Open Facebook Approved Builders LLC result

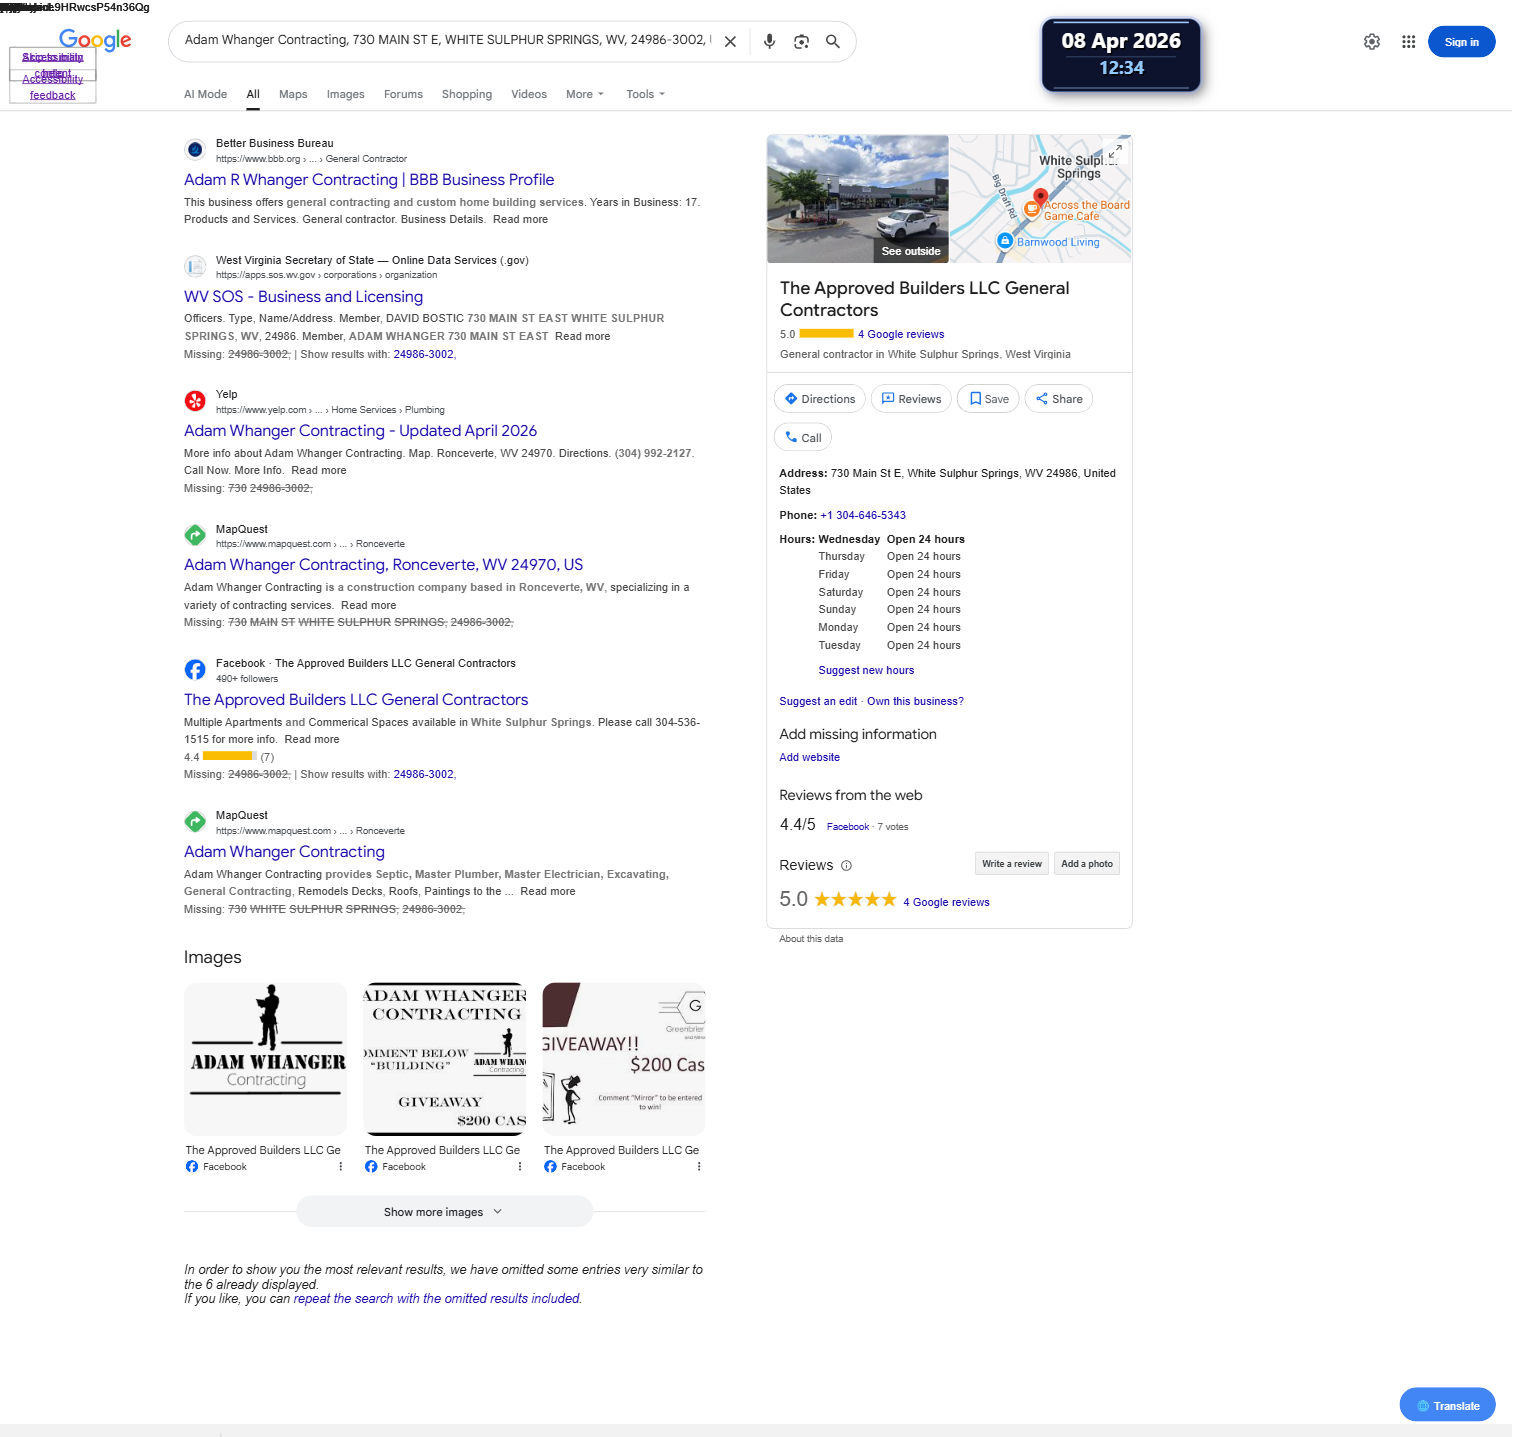[x=356, y=700]
